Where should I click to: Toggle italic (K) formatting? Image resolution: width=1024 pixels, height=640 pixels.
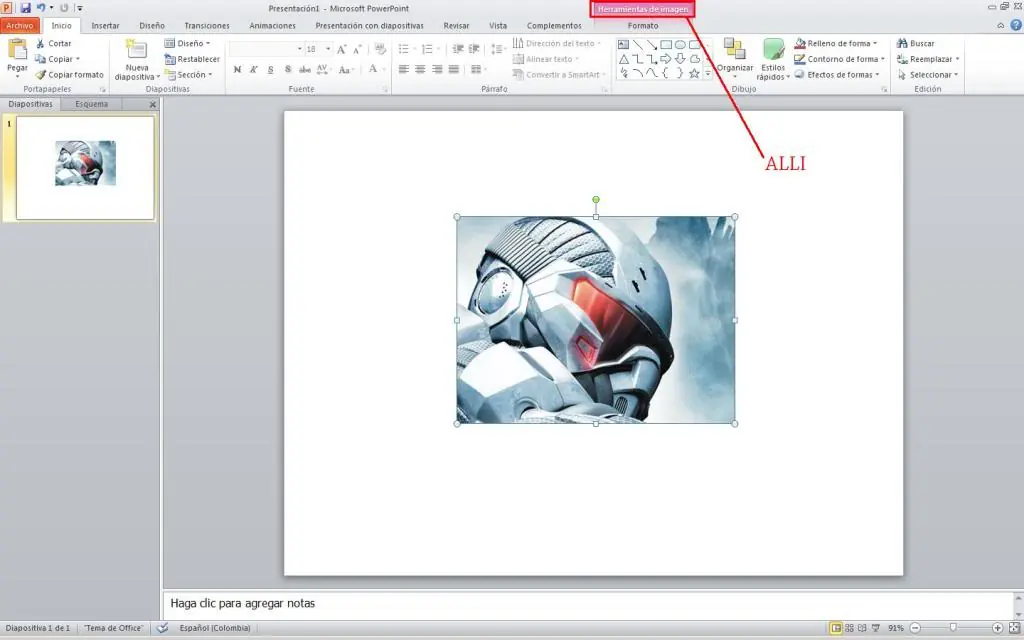click(254, 69)
